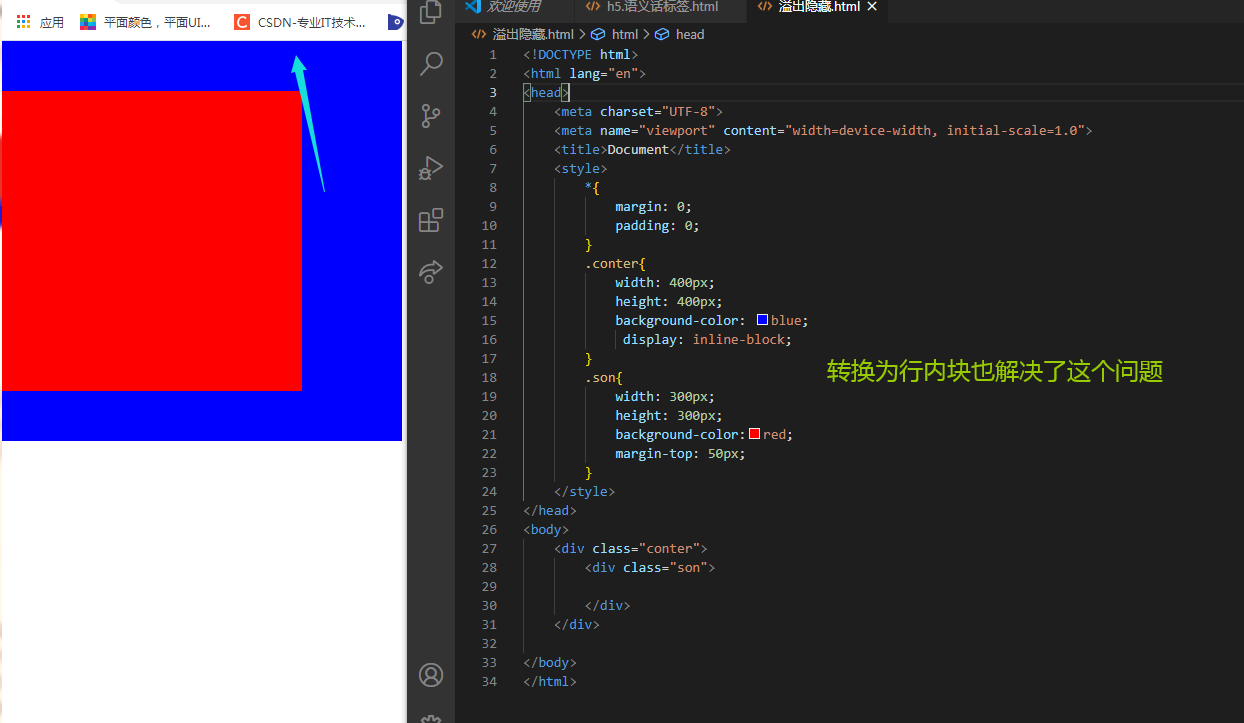Open the Run and Debug view

point(431,167)
